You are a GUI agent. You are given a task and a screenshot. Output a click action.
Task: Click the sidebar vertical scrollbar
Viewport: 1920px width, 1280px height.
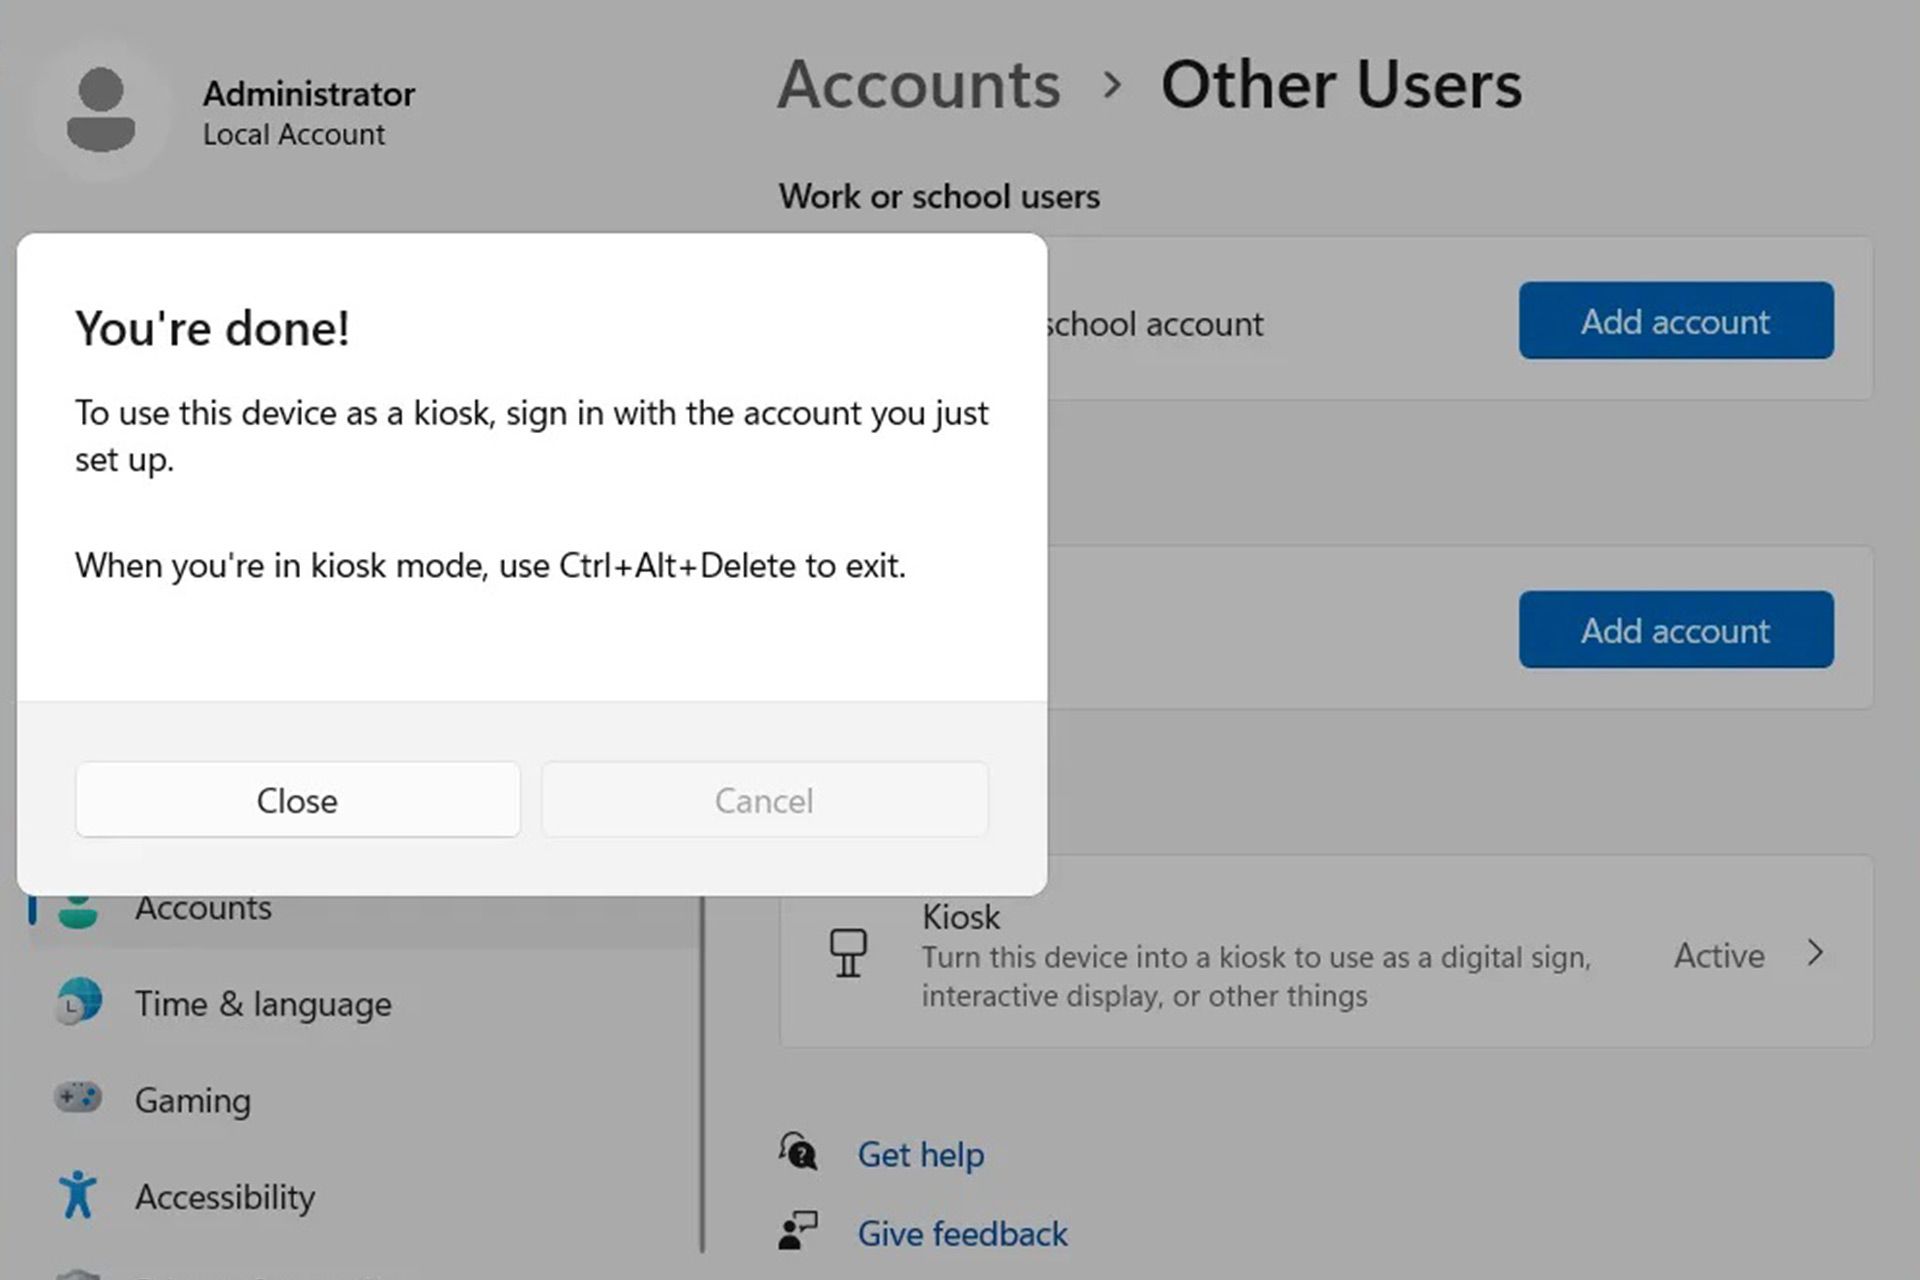pos(703,1072)
